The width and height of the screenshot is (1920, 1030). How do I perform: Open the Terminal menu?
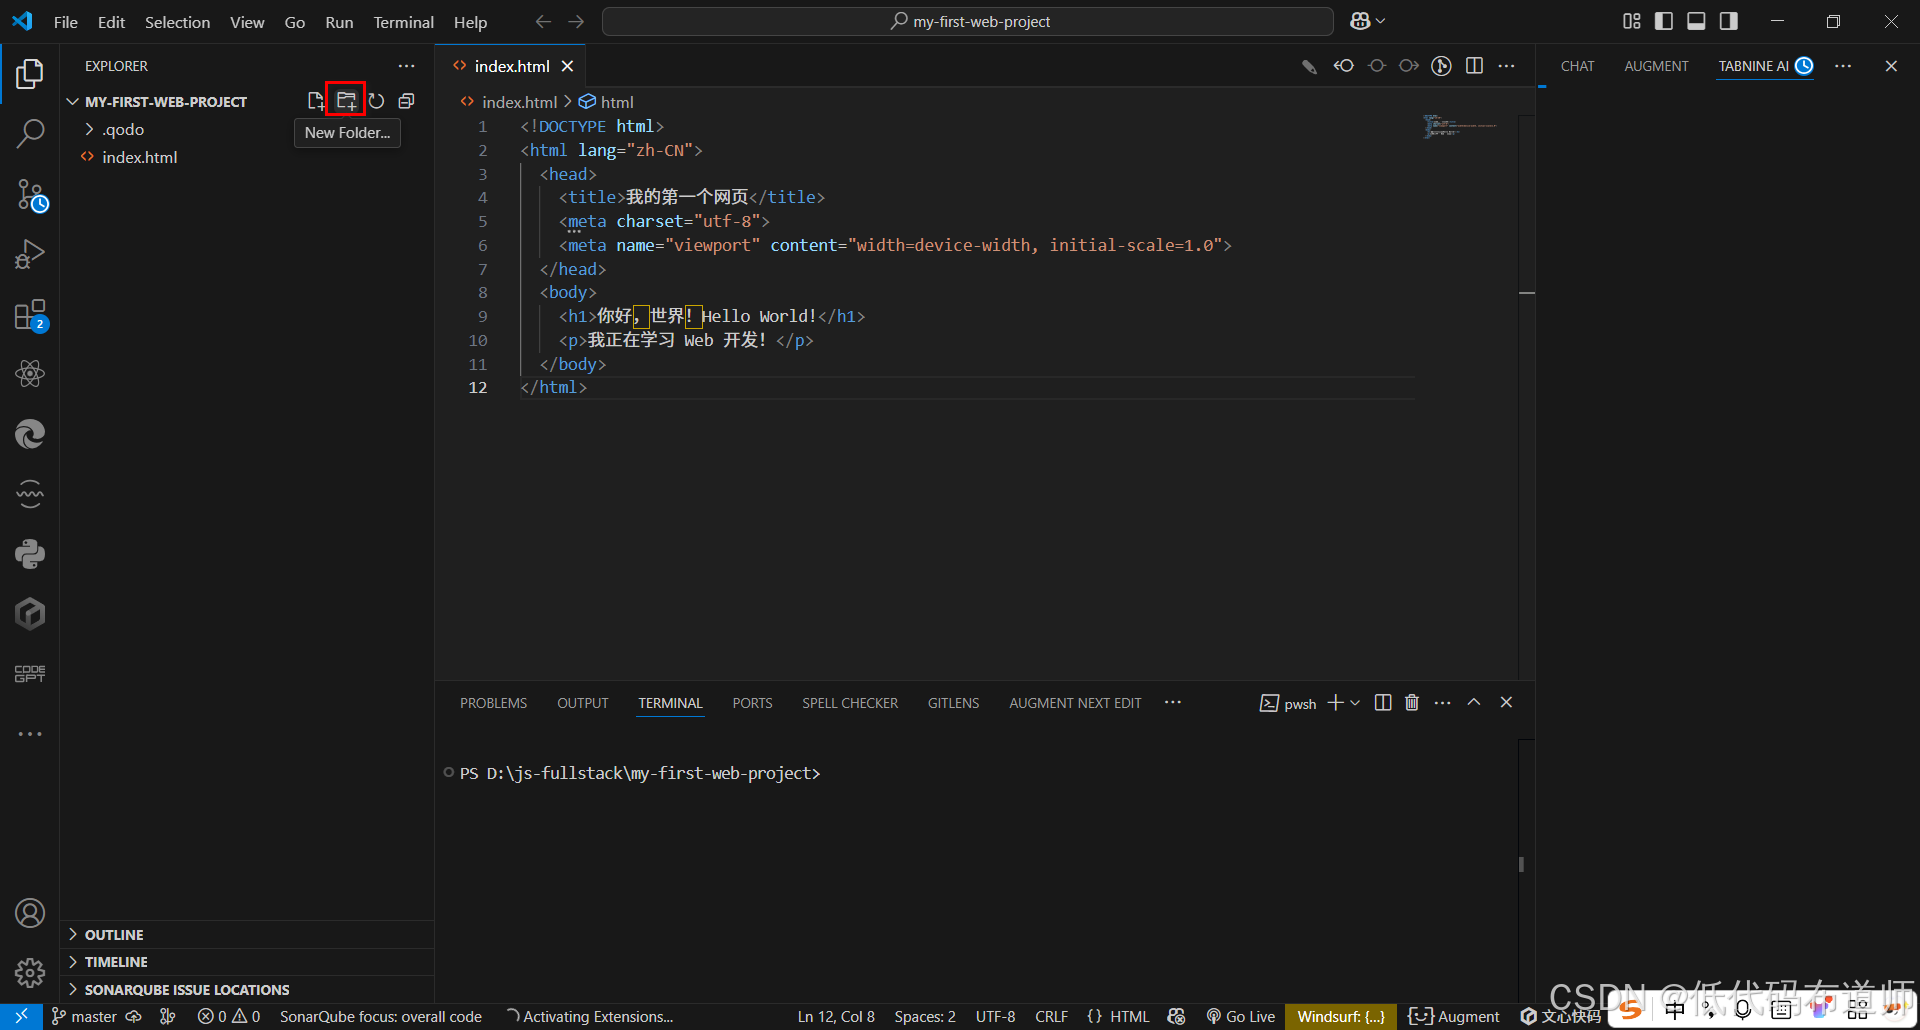tap(404, 22)
